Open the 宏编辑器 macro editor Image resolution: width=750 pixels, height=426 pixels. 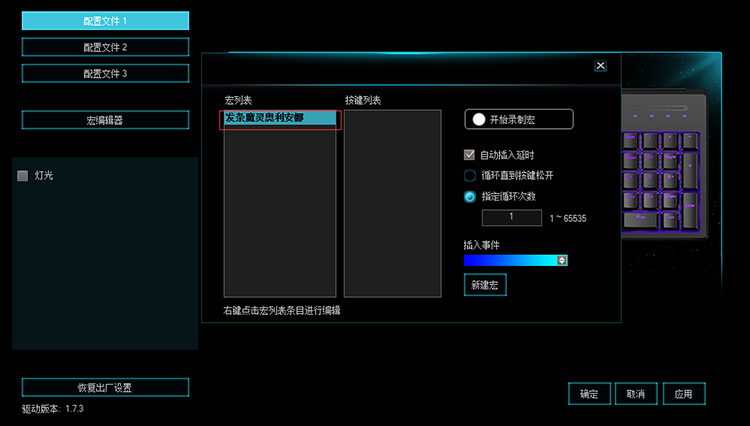[105, 120]
